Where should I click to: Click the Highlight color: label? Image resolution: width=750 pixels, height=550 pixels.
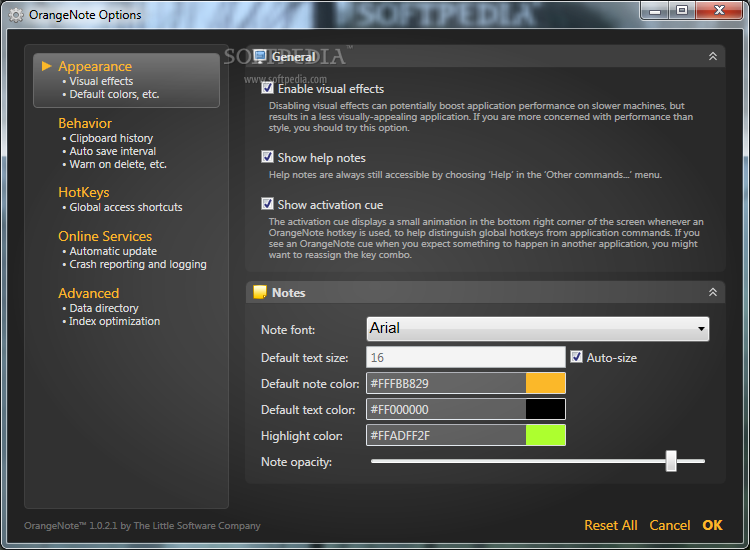[x=302, y=436]
